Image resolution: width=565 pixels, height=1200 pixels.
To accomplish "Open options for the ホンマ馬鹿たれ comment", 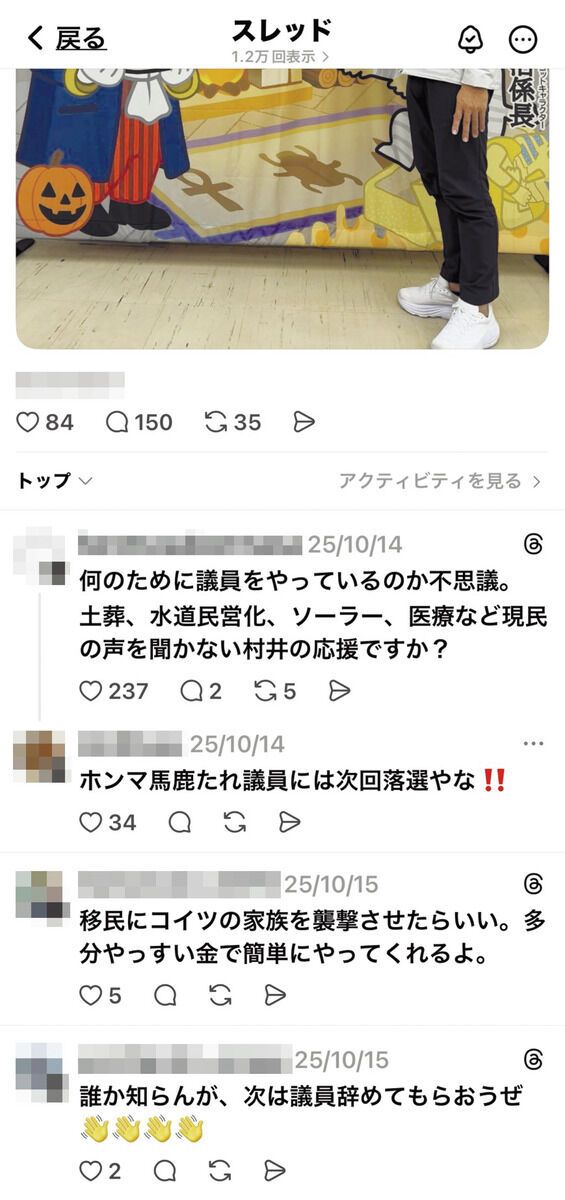I will [533, 744].
